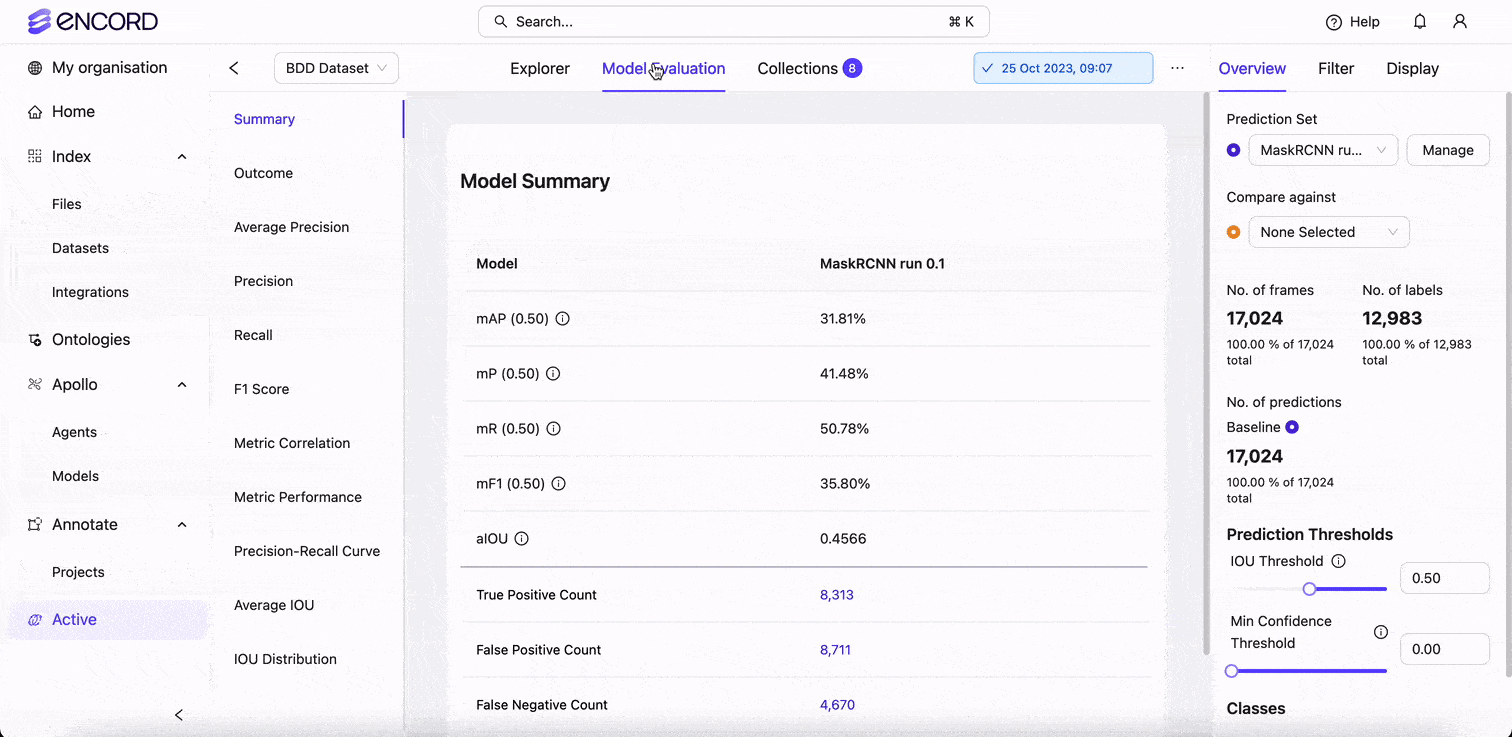Click the Baseline purple indicator
1512x737 pixels.
[x=1292, y=427]
